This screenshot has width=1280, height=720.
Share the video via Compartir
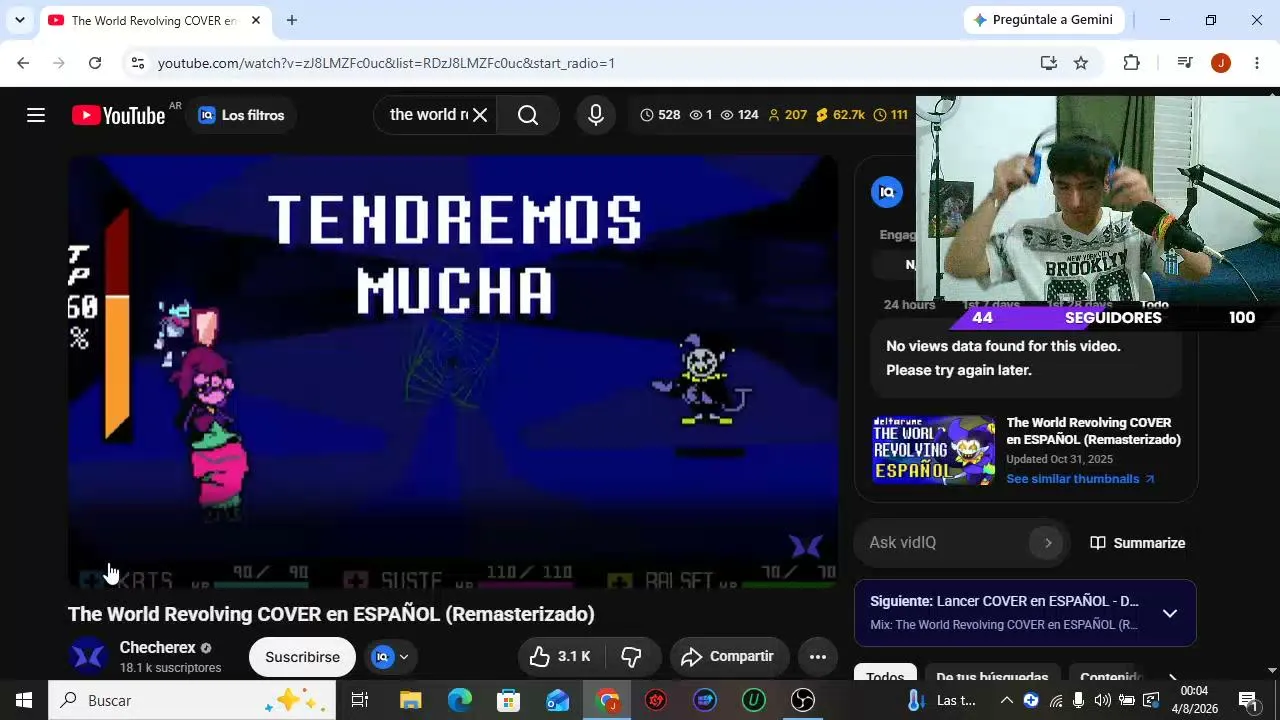(729, 657)
